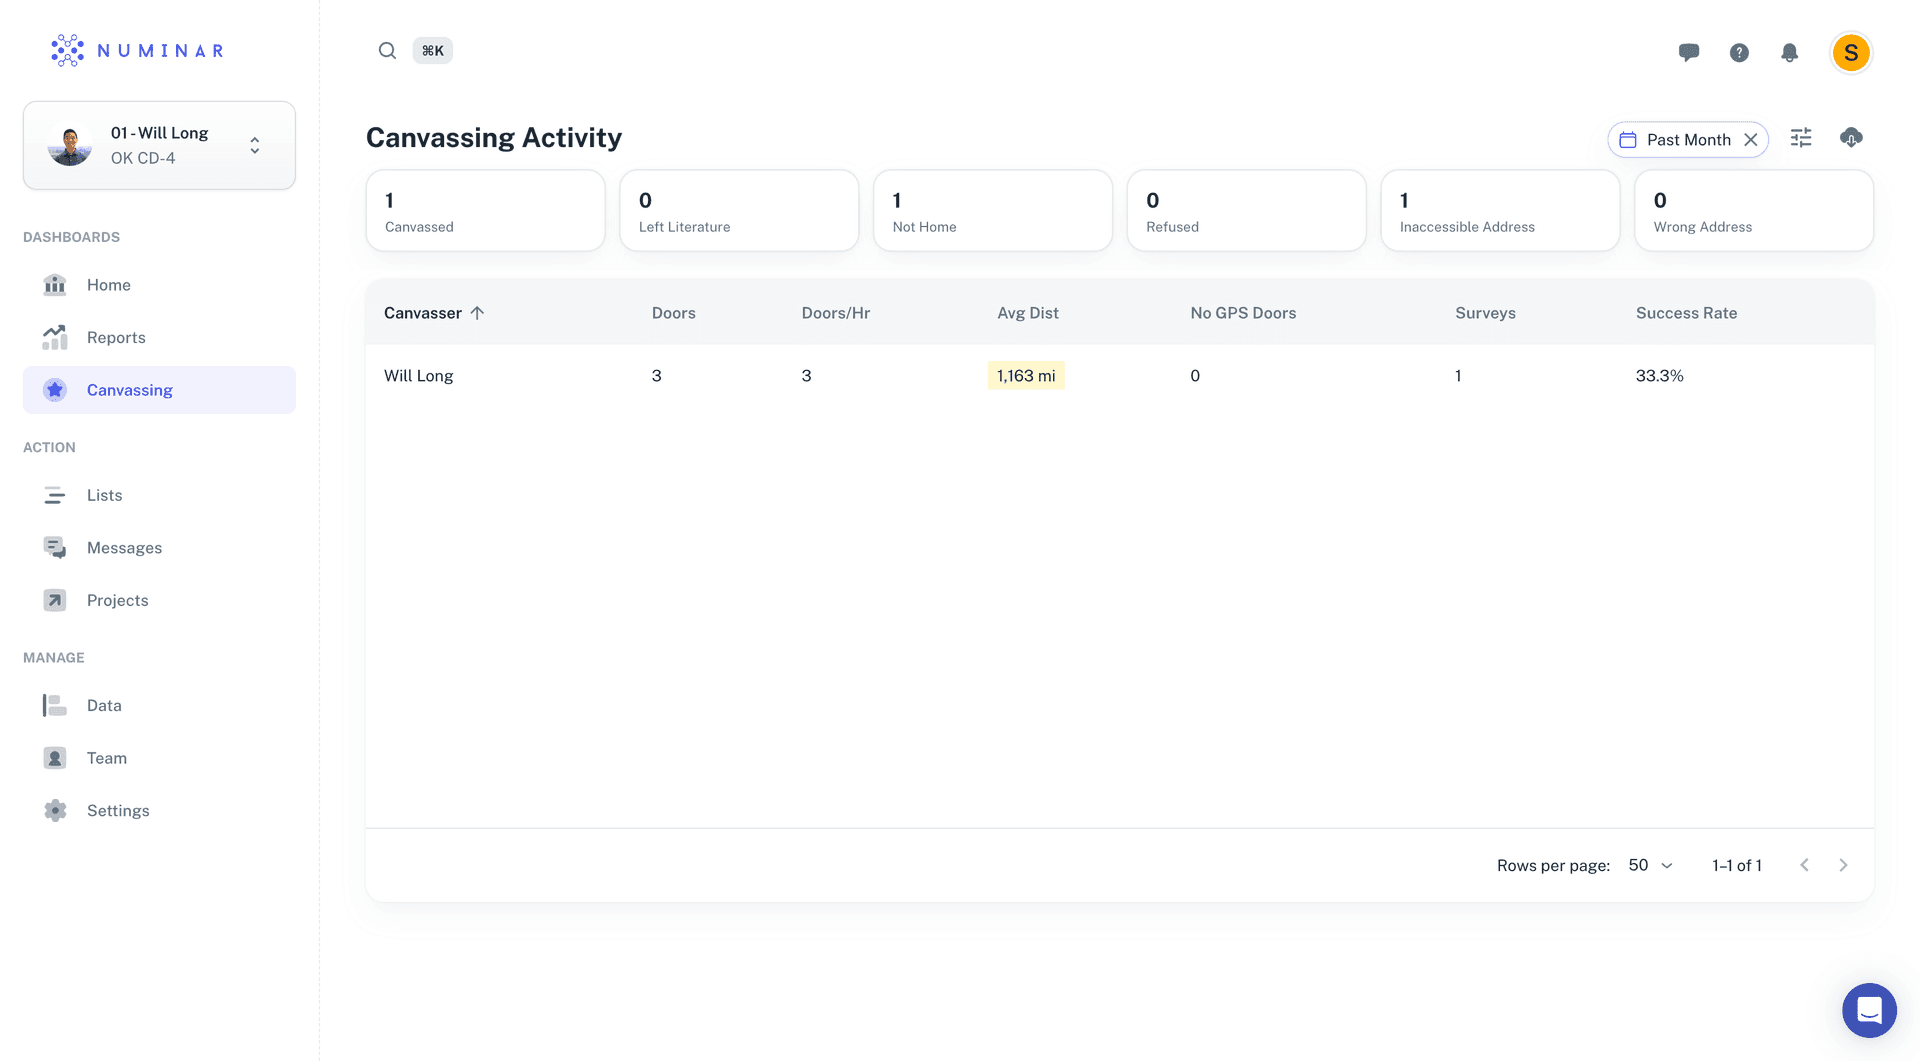Click the Home building icon
Viewport: 1920px width, 1061px height.
point(55,285)
